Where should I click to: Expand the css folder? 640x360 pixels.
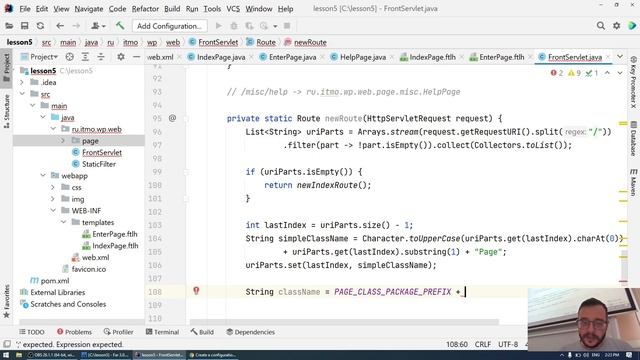click(53, 187)
